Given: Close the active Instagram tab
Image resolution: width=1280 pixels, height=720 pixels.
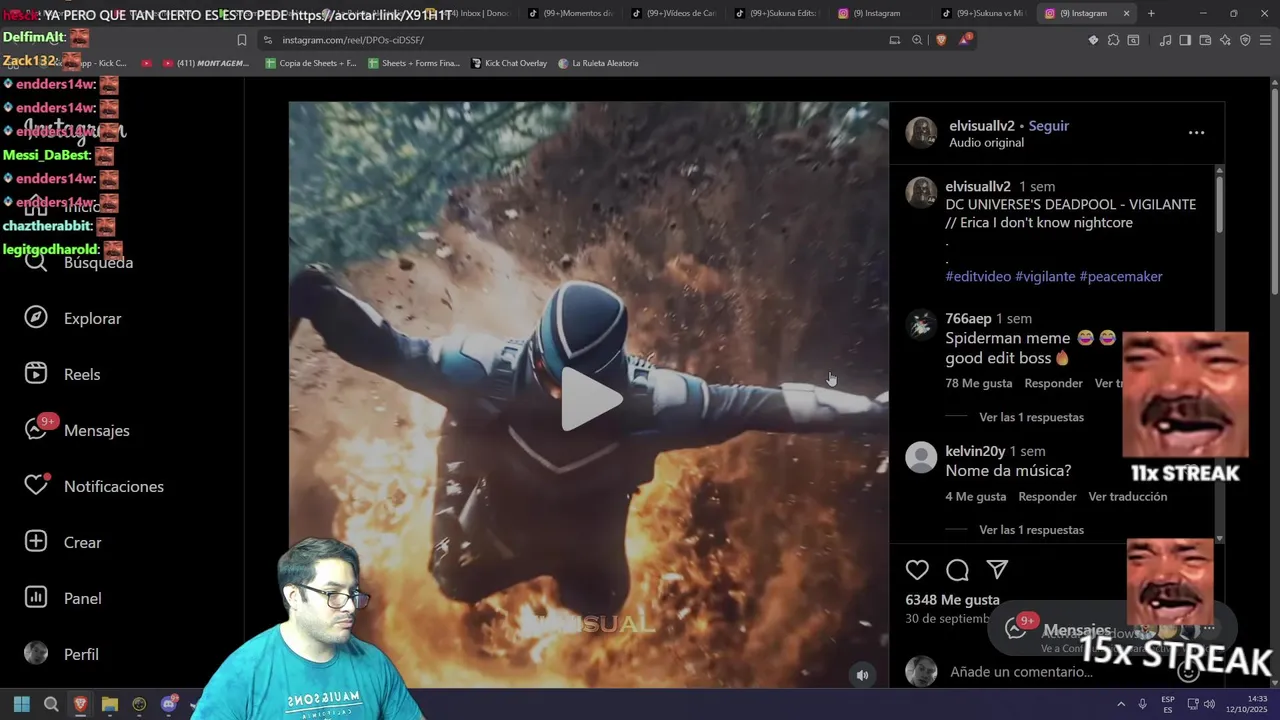Looking at the screenshot, I should [1126, 13].
